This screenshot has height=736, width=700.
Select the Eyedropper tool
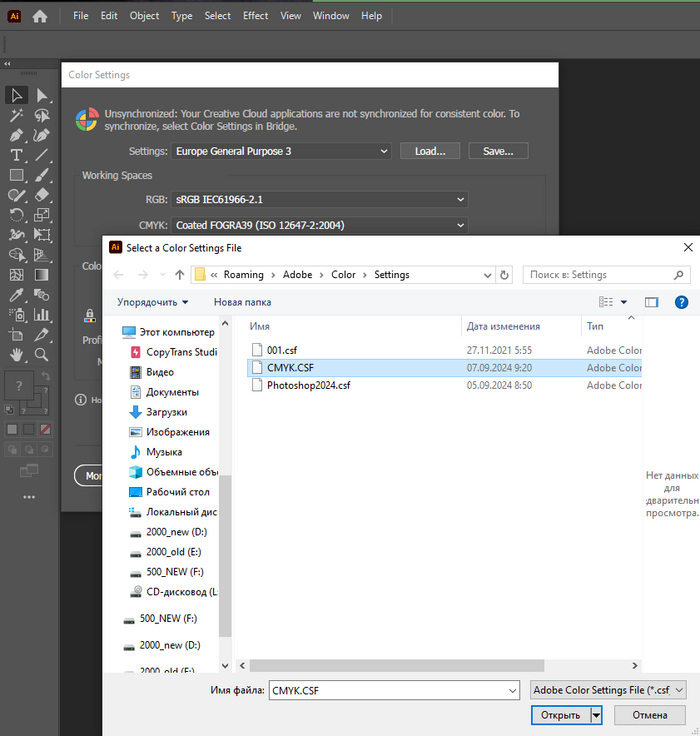coord(16,295)
